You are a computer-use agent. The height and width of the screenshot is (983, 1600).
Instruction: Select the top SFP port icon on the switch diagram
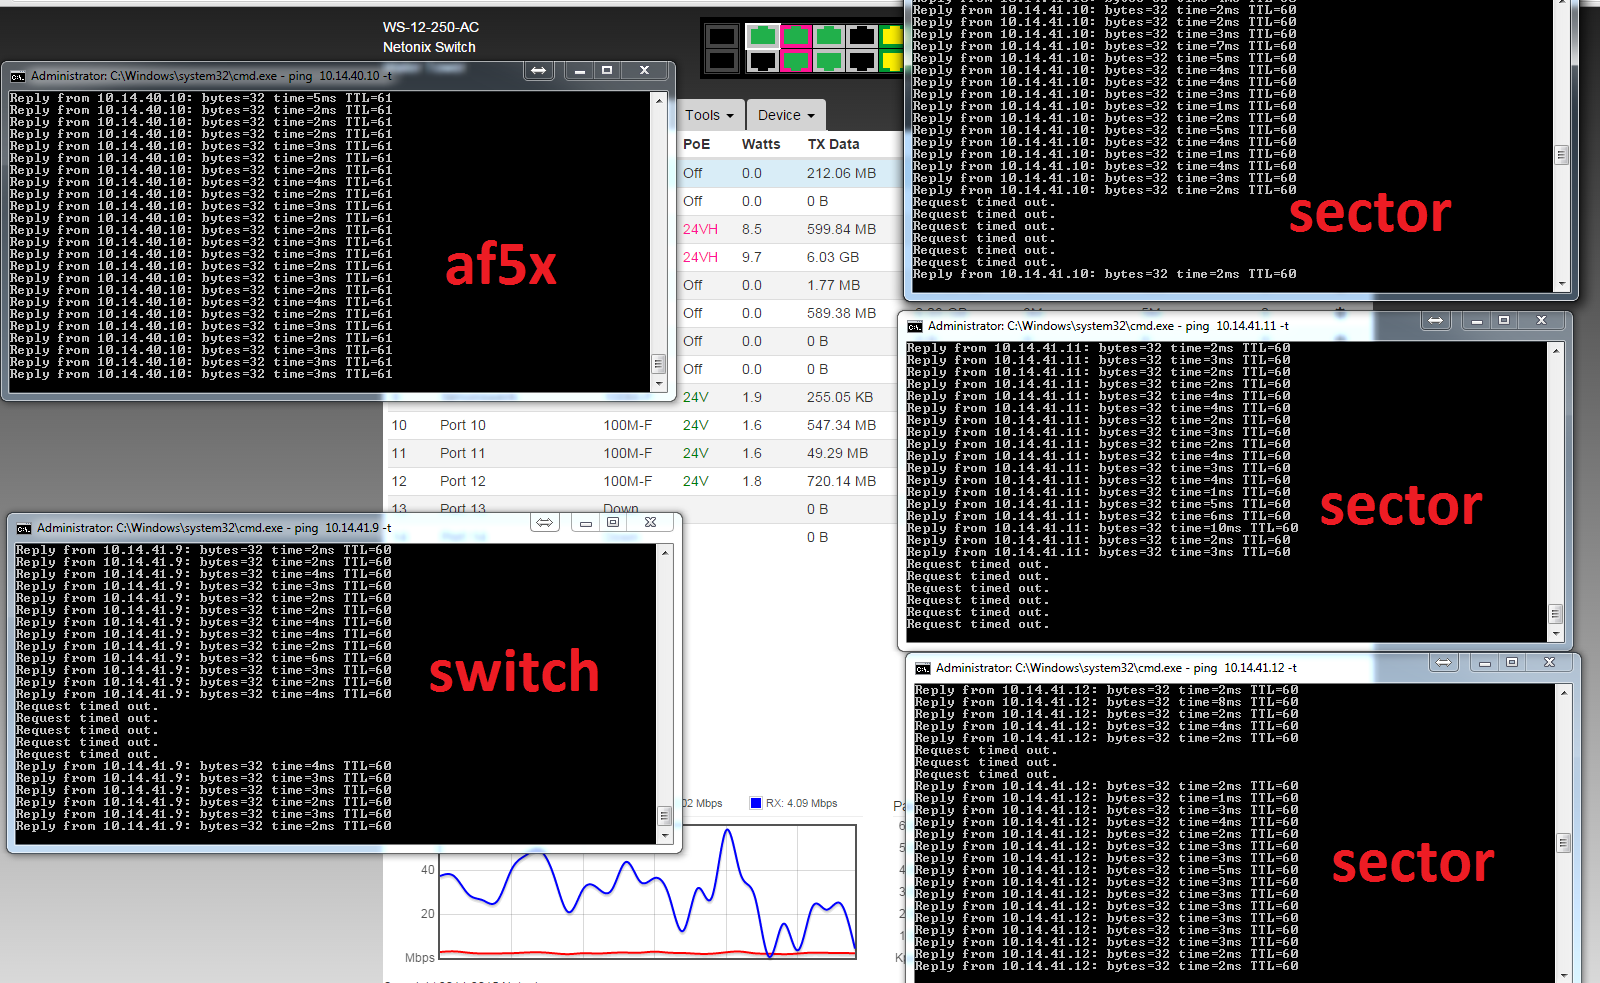point(721,37)
